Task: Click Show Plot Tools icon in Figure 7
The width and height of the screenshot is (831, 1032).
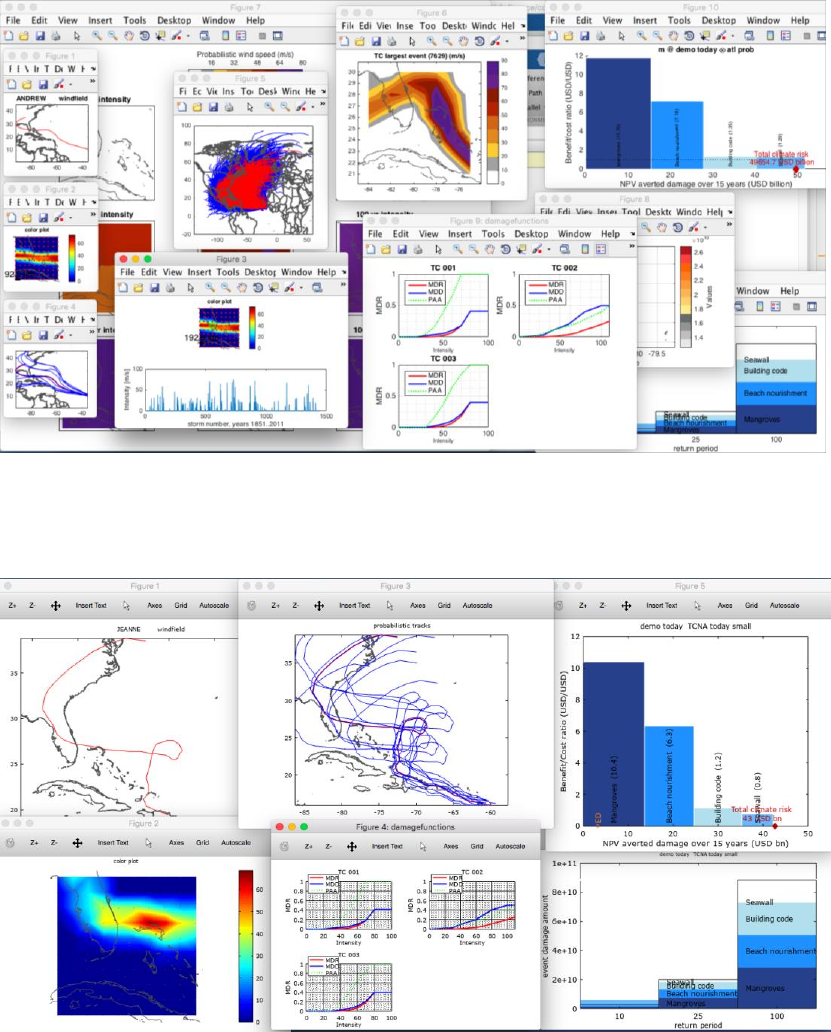Action: [x=278, y=36]
